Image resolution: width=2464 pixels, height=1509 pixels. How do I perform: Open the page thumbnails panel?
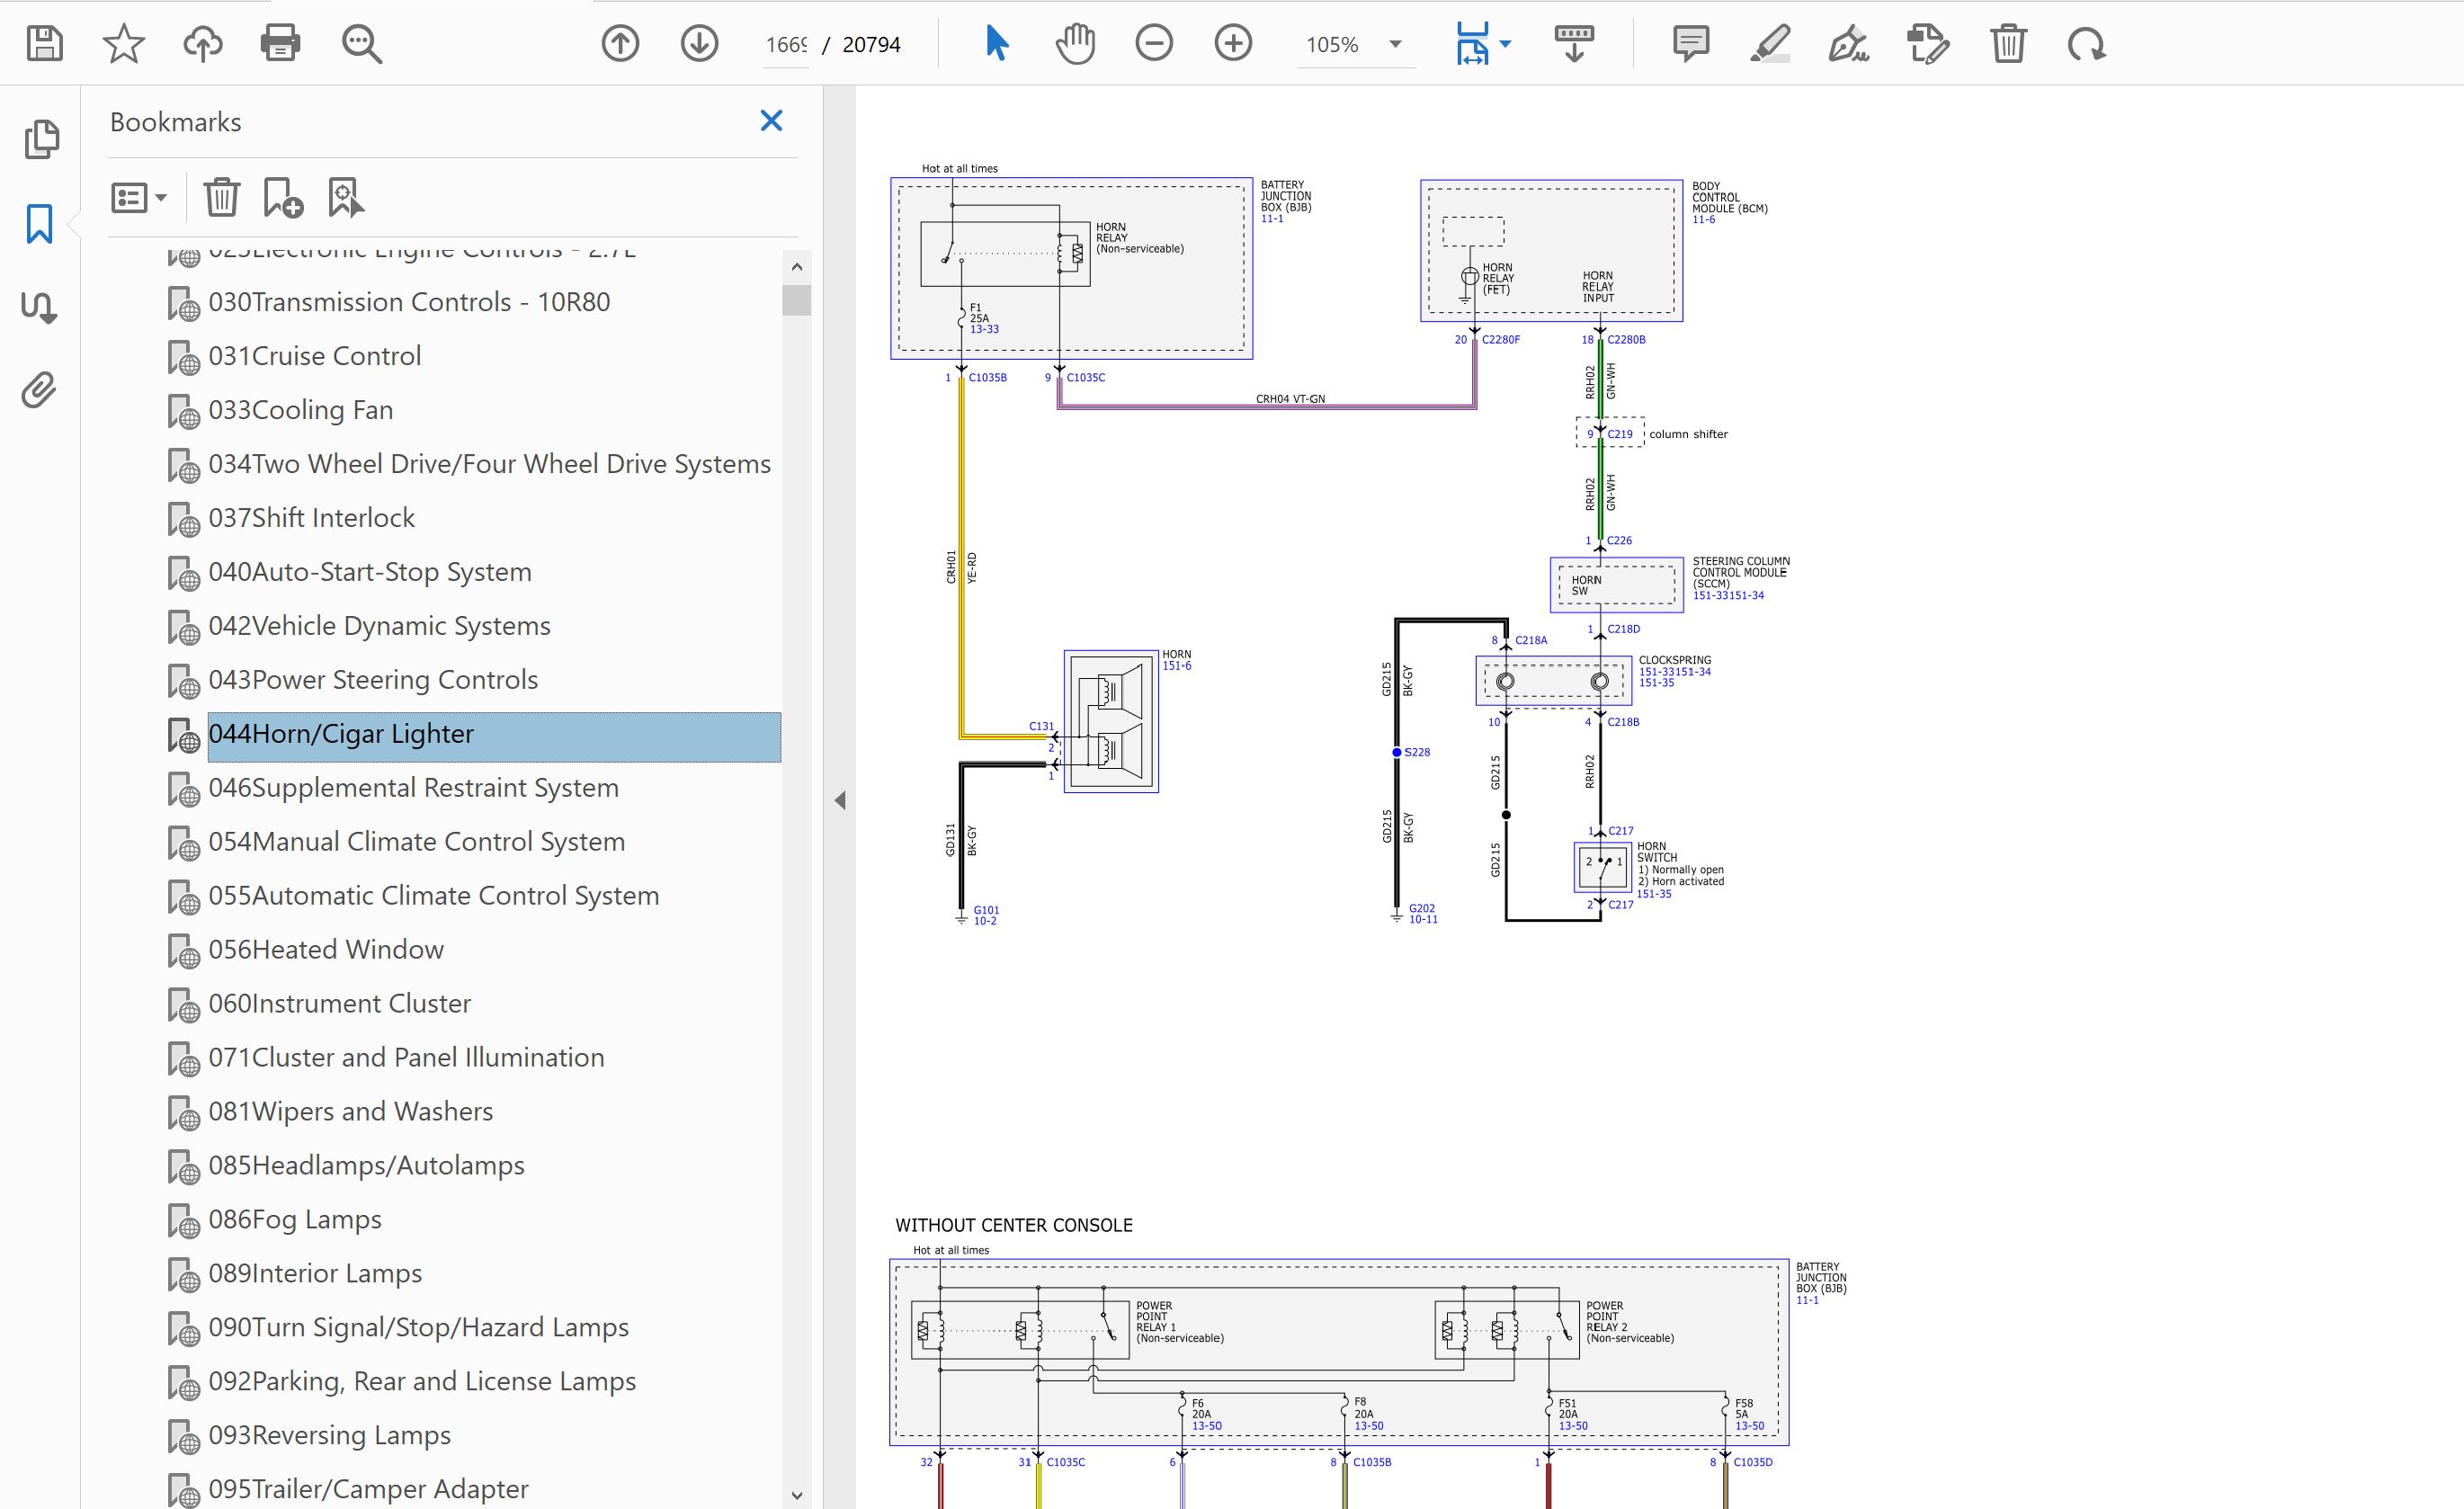[40, 139]
